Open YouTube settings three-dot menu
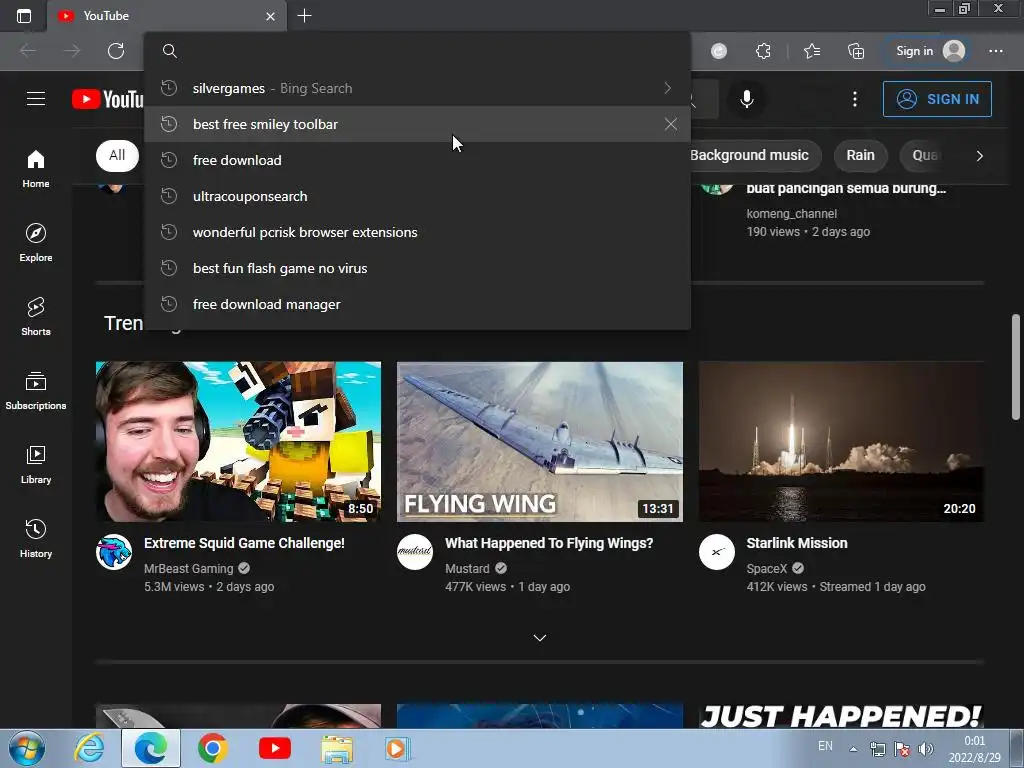 (854, 99)
